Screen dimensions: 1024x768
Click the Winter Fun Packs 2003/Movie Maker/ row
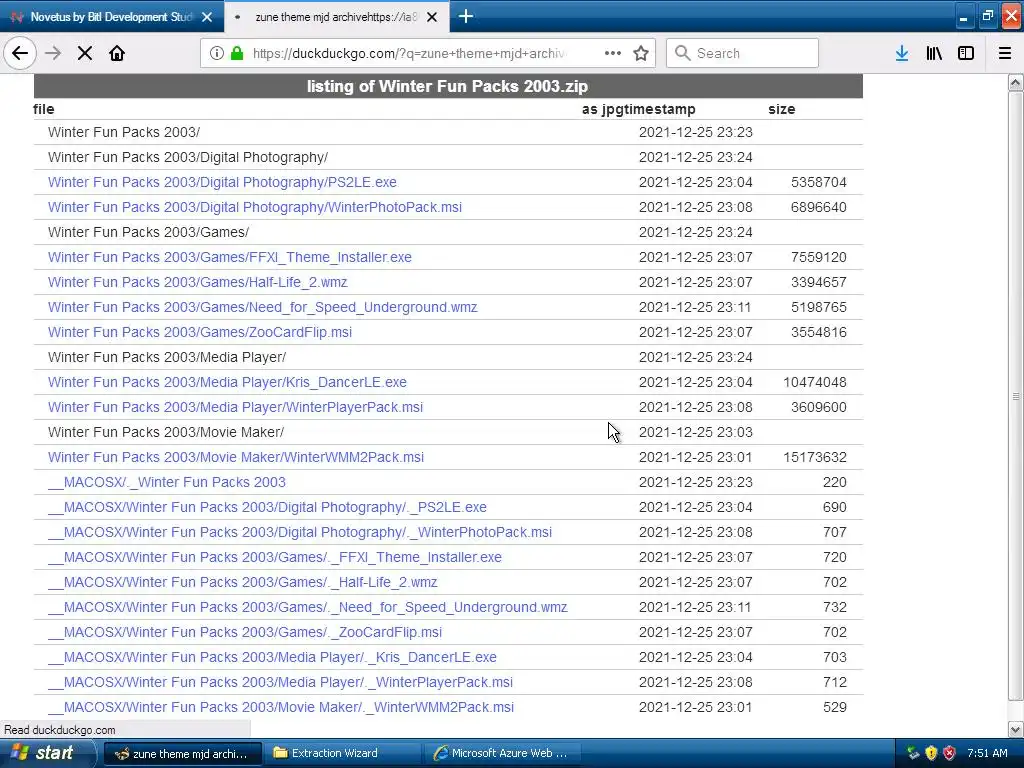pos(448,432)
